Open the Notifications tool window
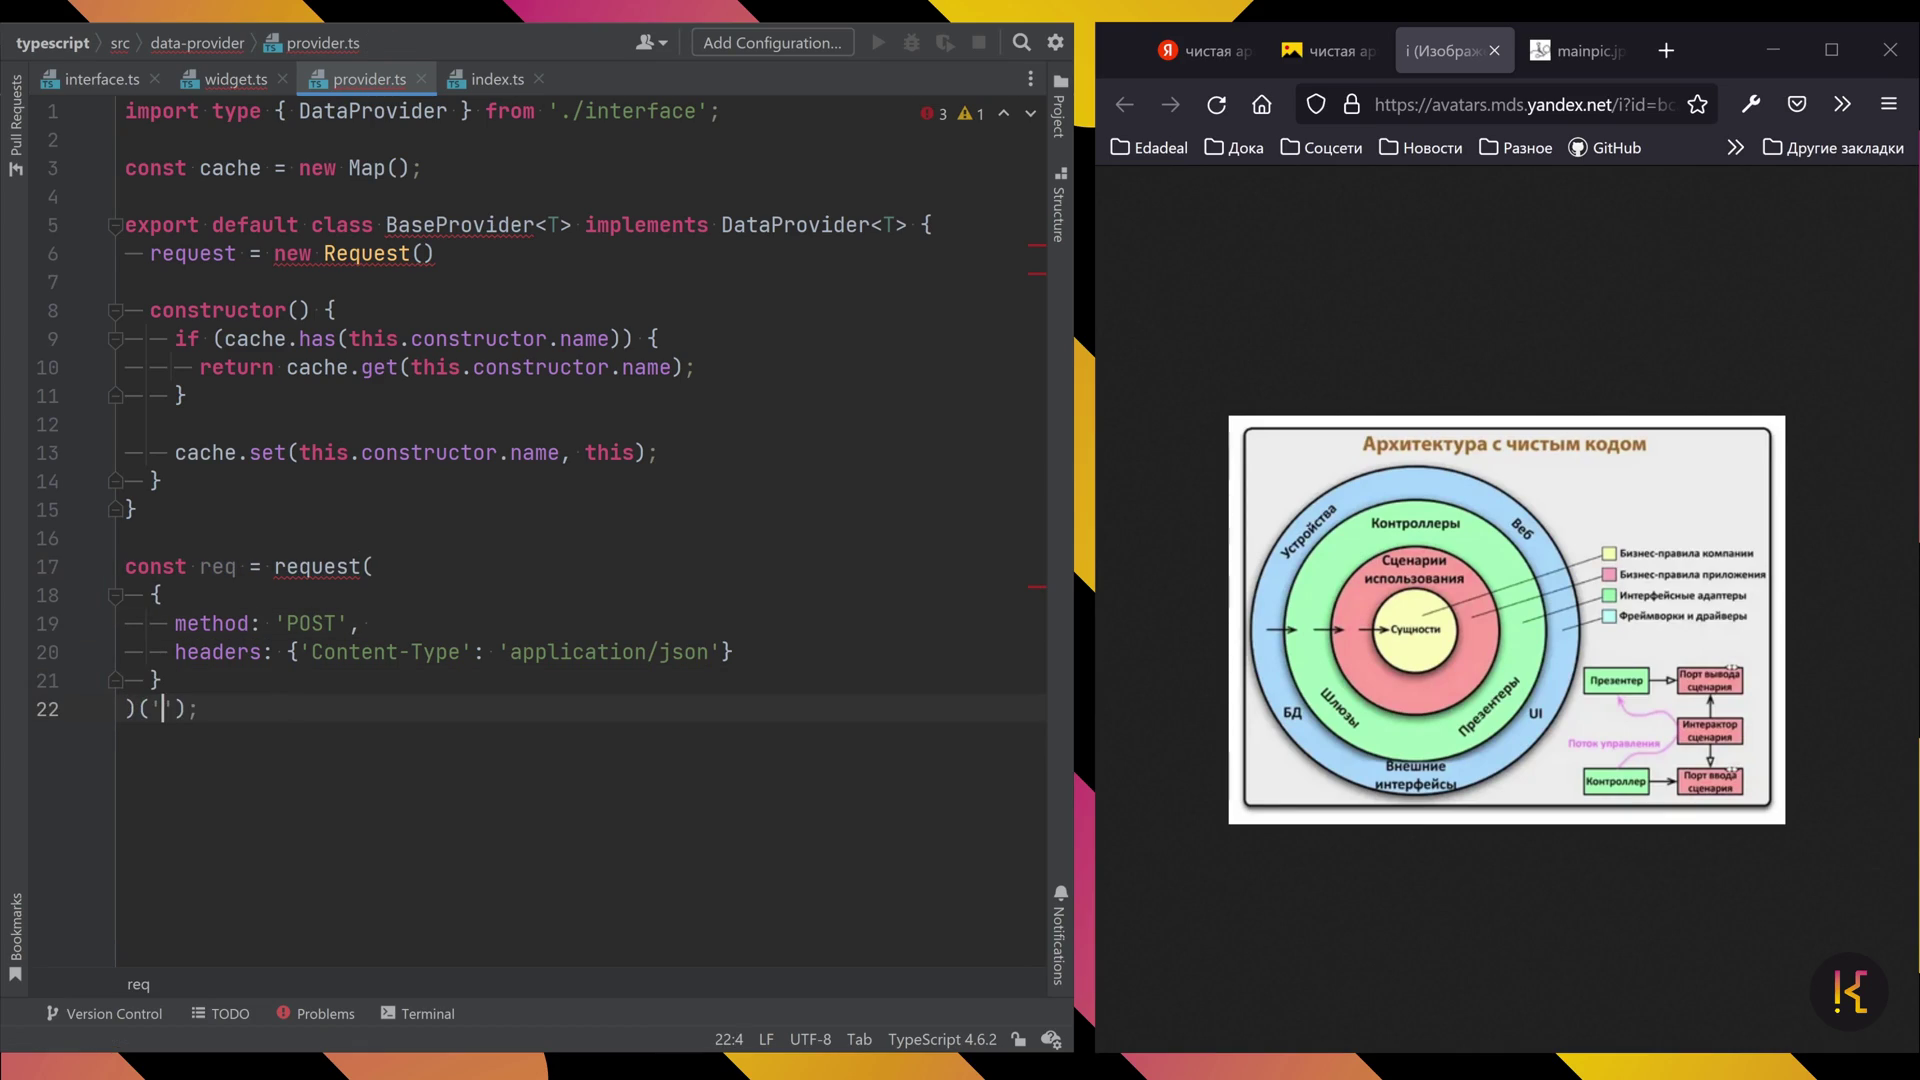This screenshot has width=1920, height=1080. [1060, 935]
